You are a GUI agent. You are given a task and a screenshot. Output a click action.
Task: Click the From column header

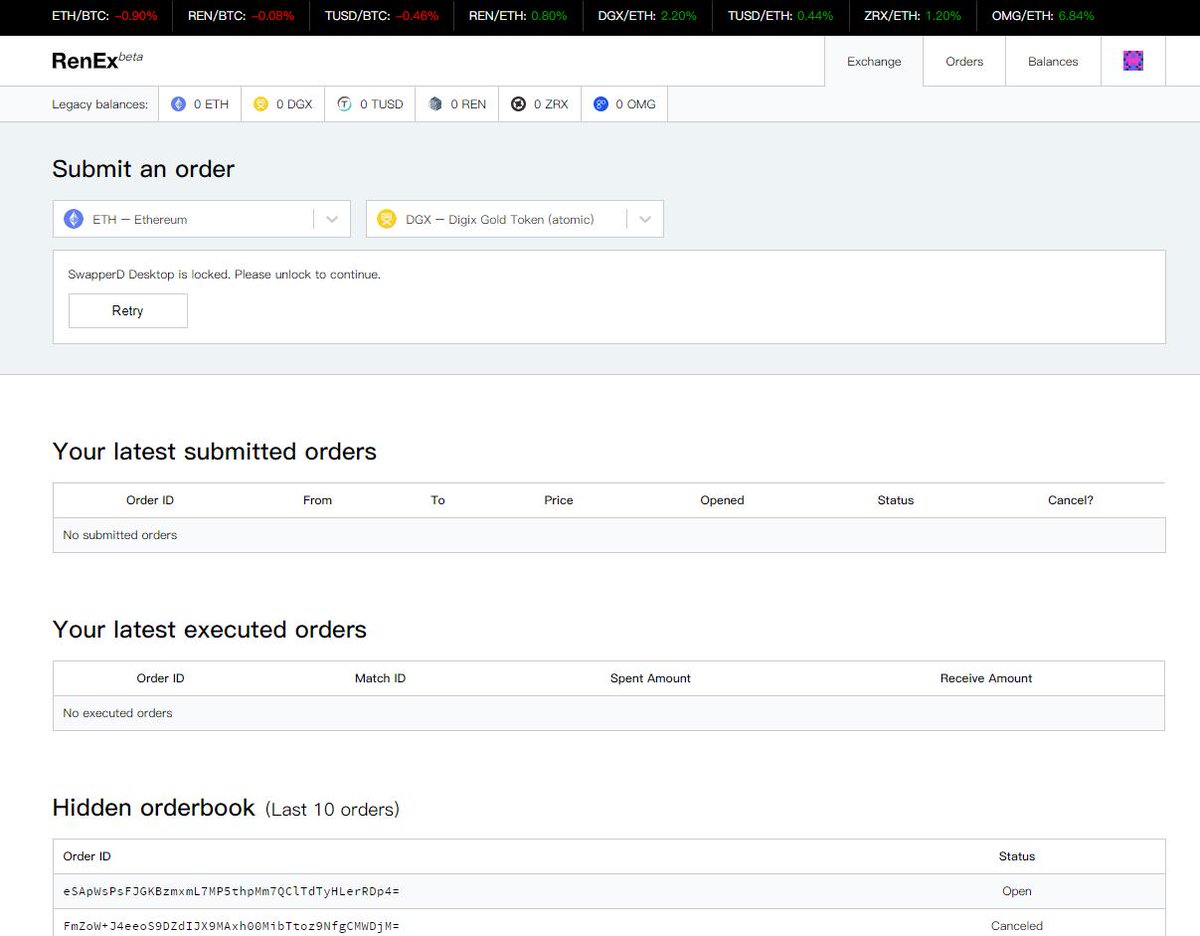[x=317, y=500]
